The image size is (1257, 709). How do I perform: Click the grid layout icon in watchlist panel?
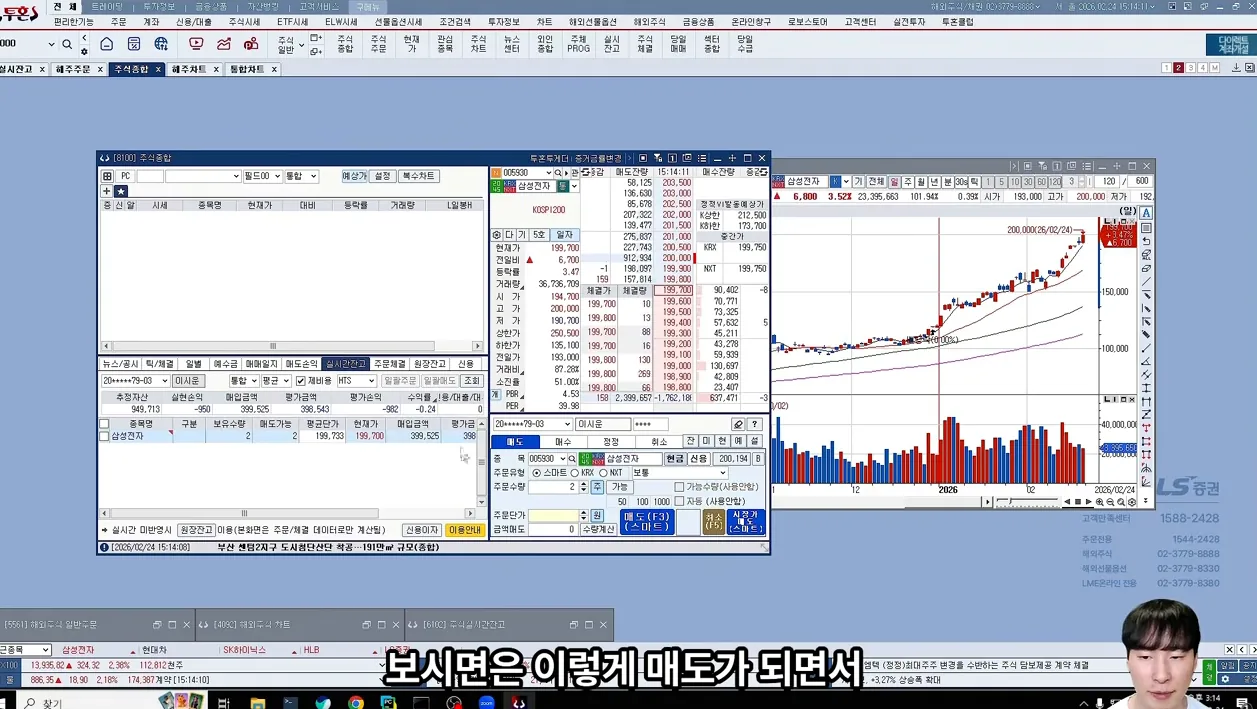(x=107, y=176)
